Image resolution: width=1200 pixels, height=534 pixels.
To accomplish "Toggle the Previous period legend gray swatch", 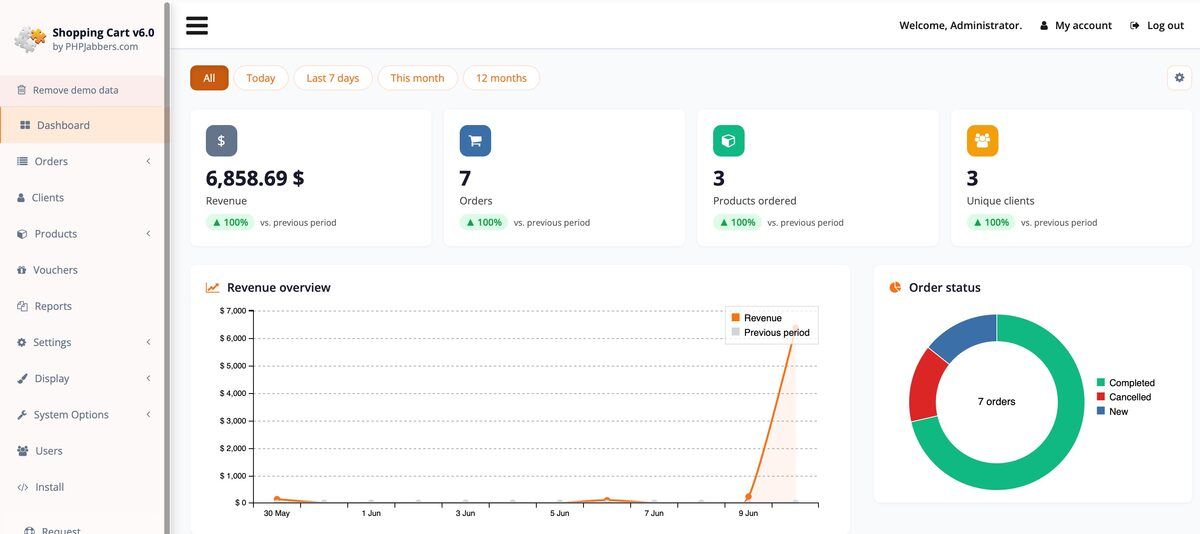I will (736, 332).
